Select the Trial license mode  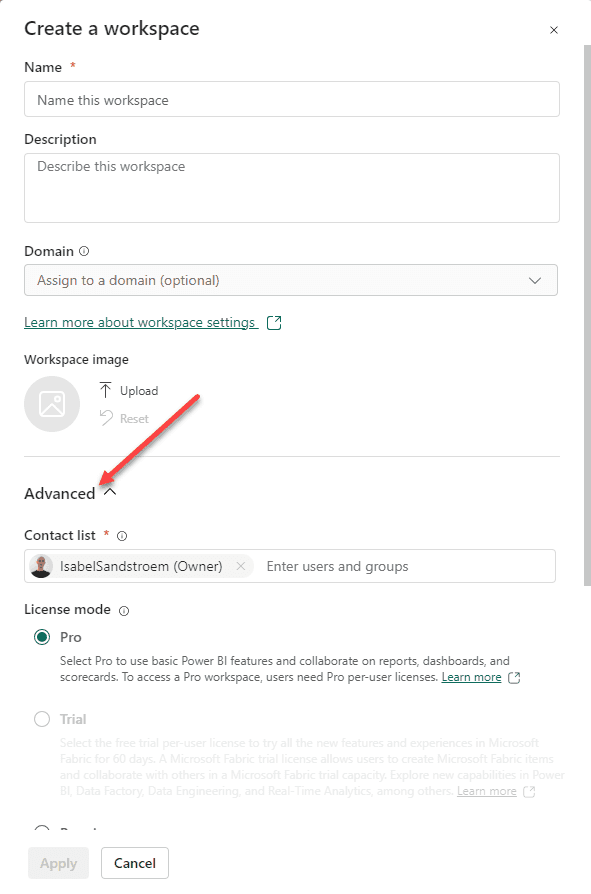(42, 719)
